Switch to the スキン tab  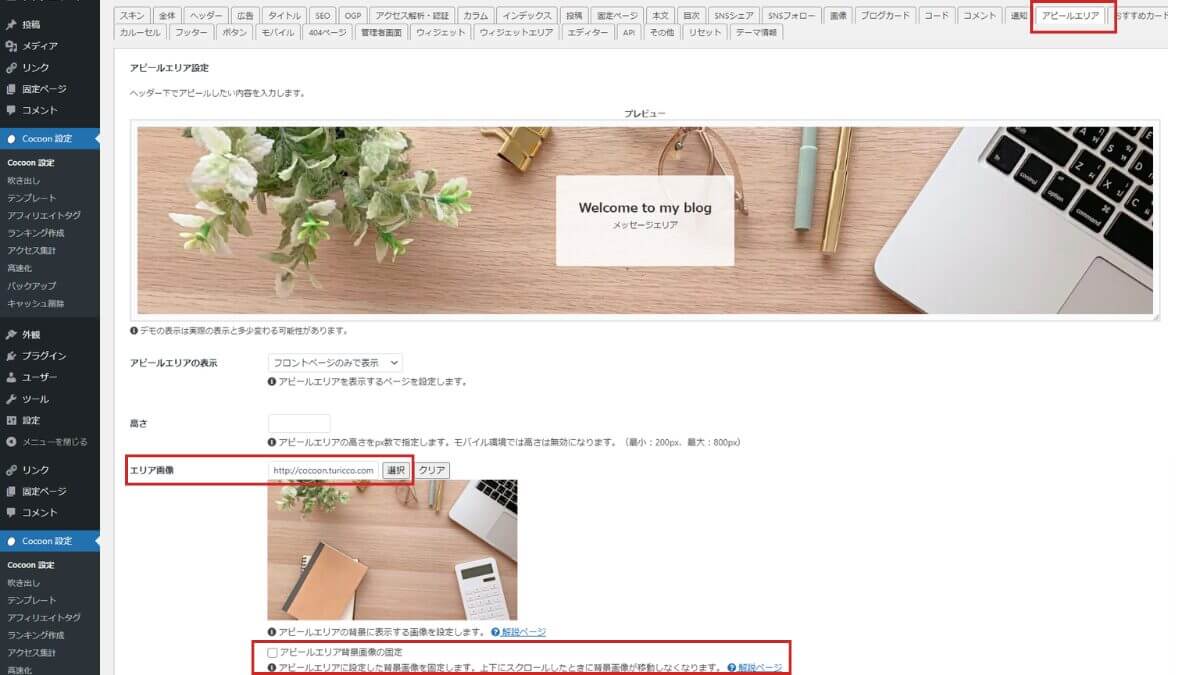(x=133, y=16)
